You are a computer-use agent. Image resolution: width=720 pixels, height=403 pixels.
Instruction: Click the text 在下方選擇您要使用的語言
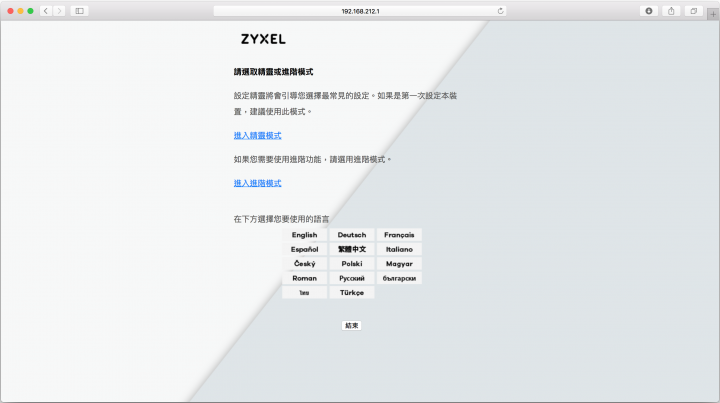281,219
